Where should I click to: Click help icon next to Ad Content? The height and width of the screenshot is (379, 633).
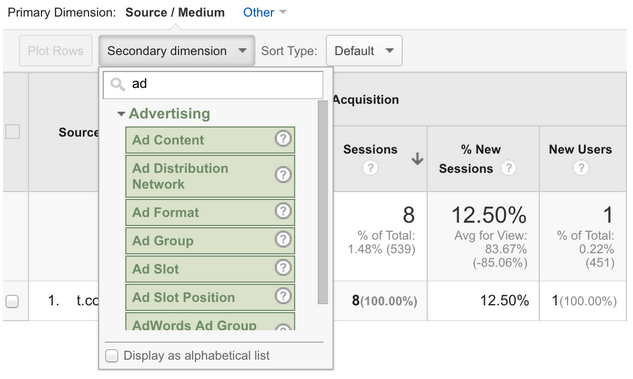pos(283,139)
